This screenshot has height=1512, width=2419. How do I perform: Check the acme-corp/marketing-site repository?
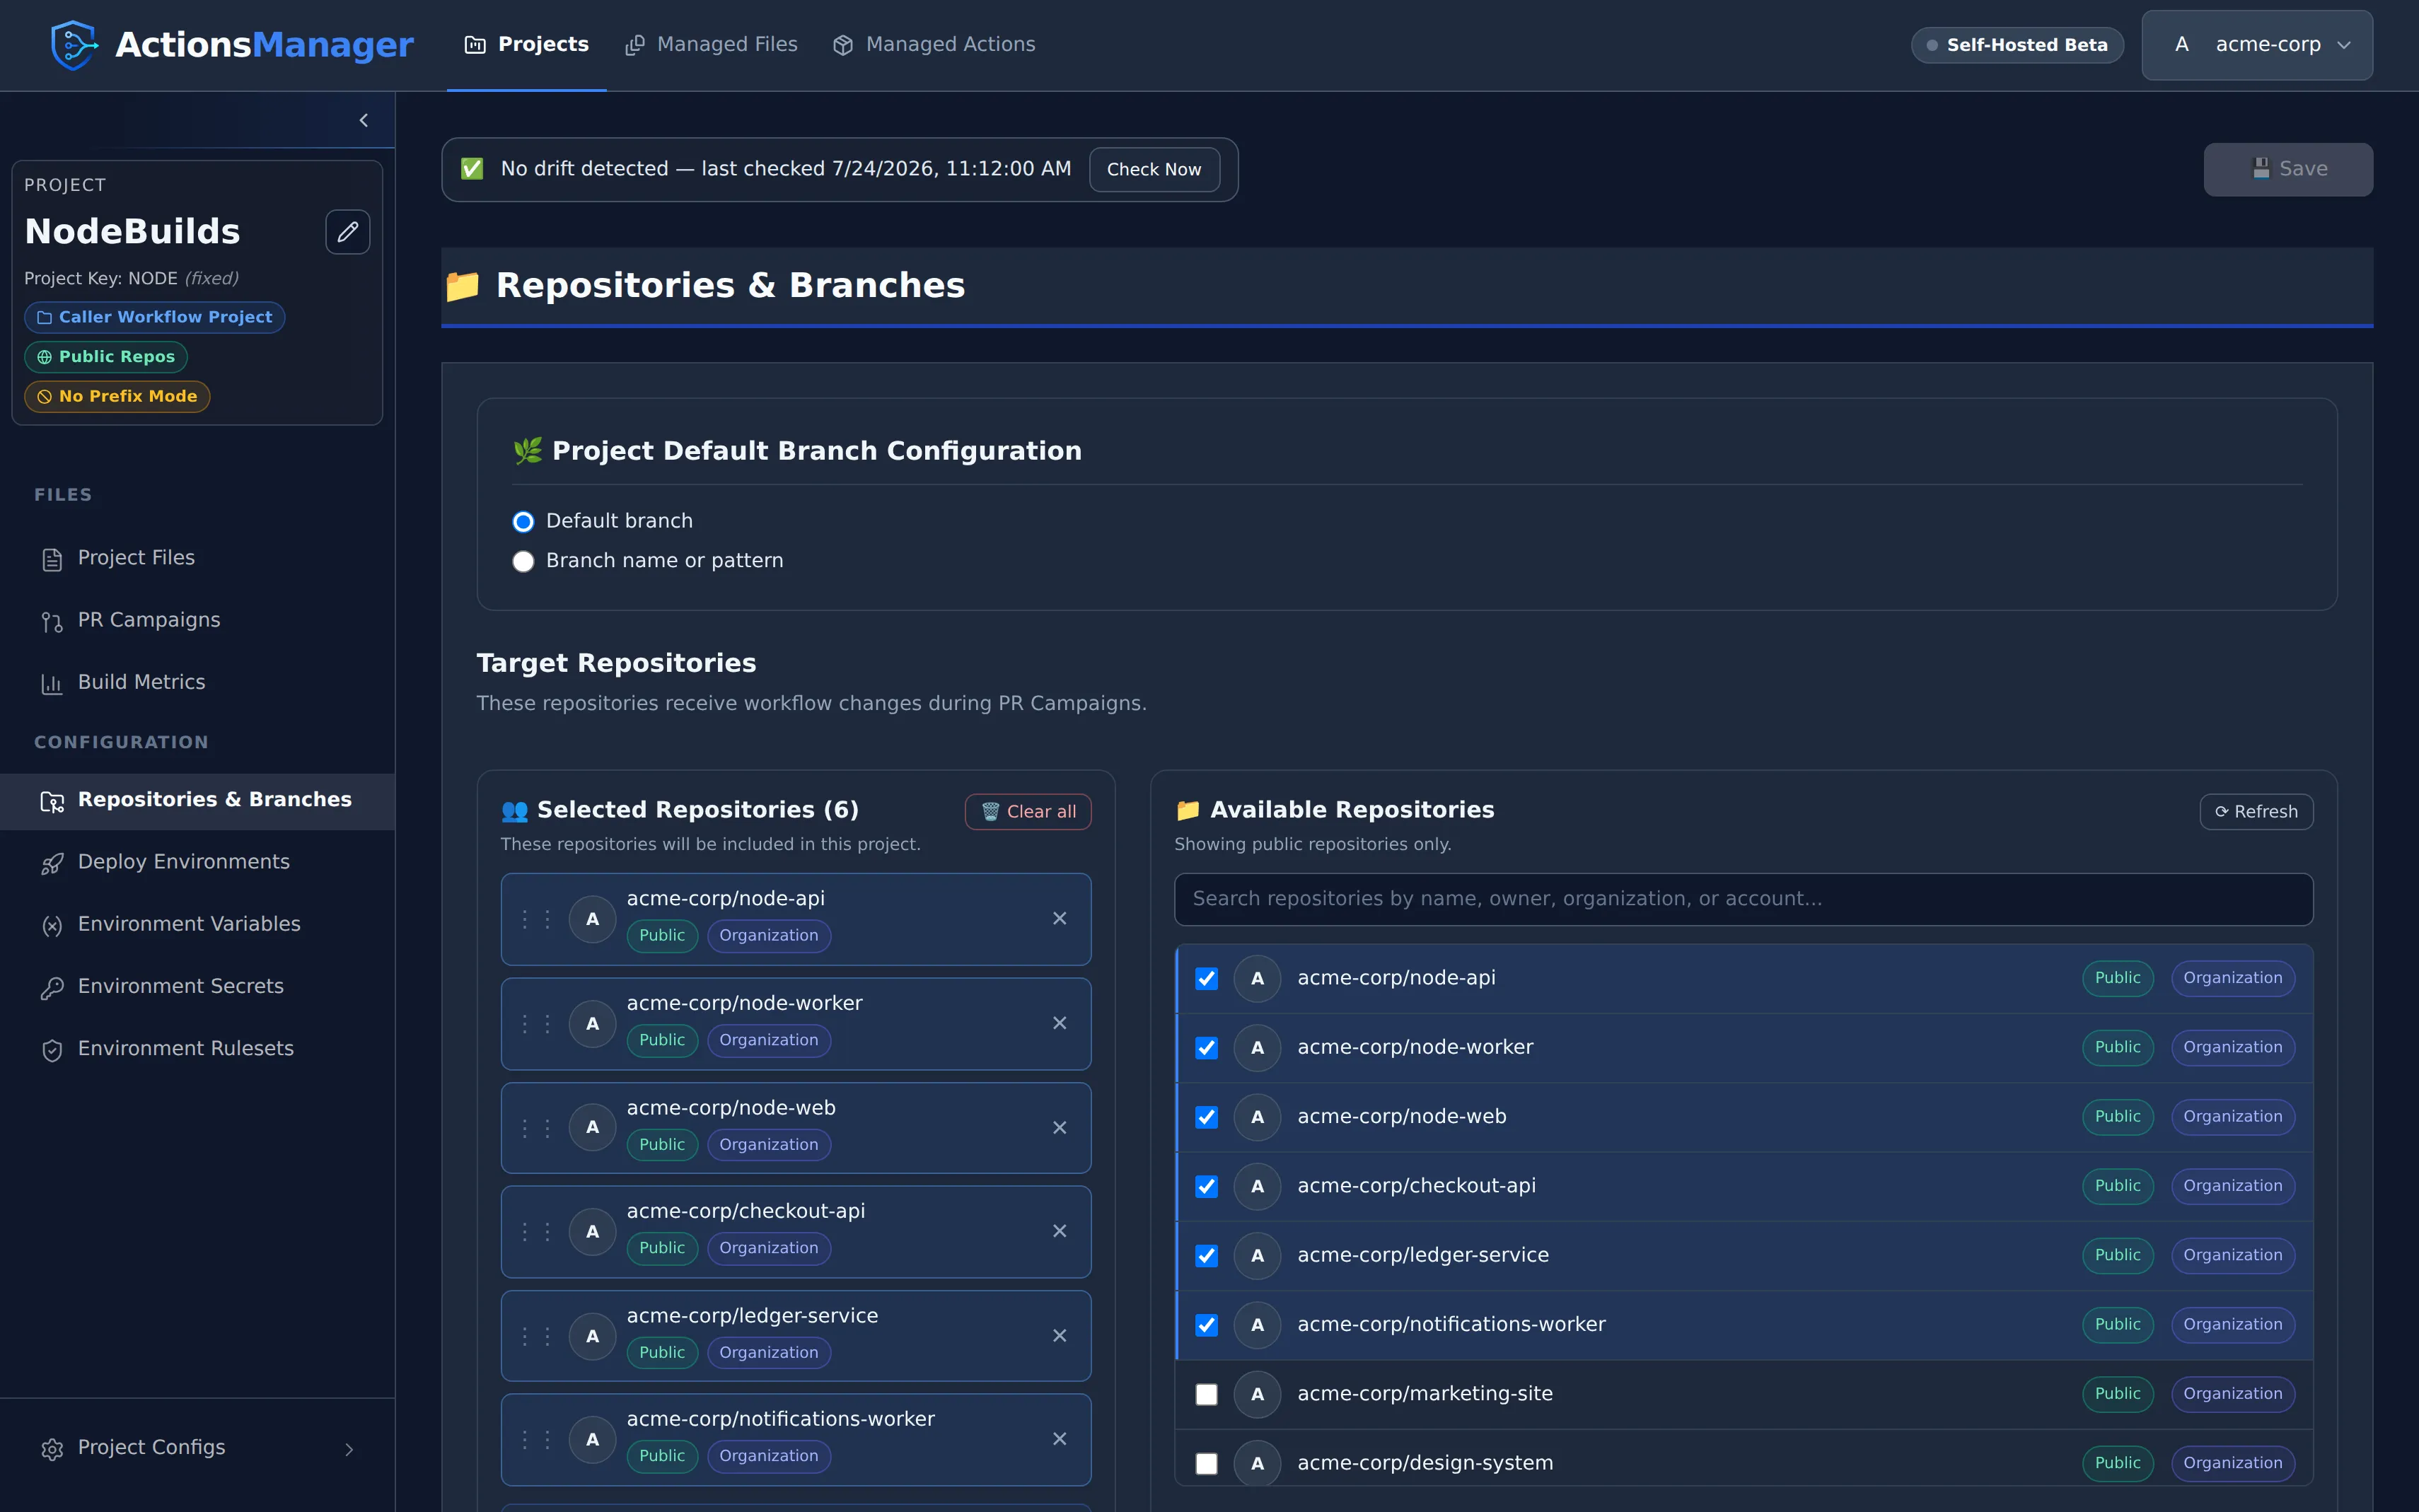pyautogui.click(x=1206, y=1394)
